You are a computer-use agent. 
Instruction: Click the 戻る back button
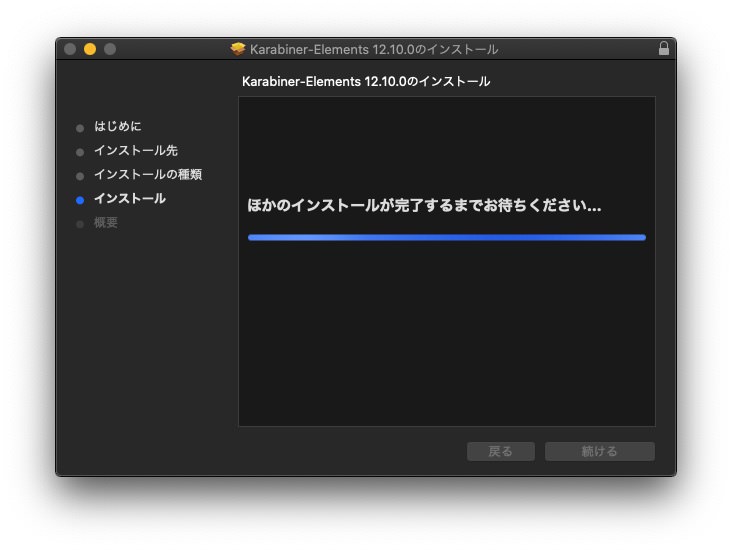[501, 451]
